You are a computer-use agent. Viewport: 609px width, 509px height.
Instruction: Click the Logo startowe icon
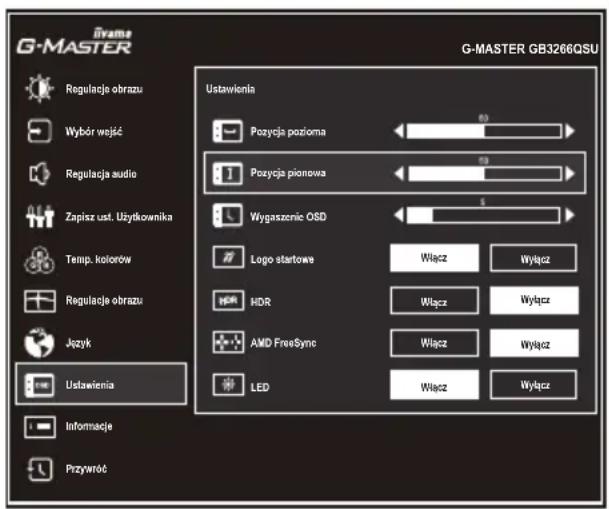(228, 257)
